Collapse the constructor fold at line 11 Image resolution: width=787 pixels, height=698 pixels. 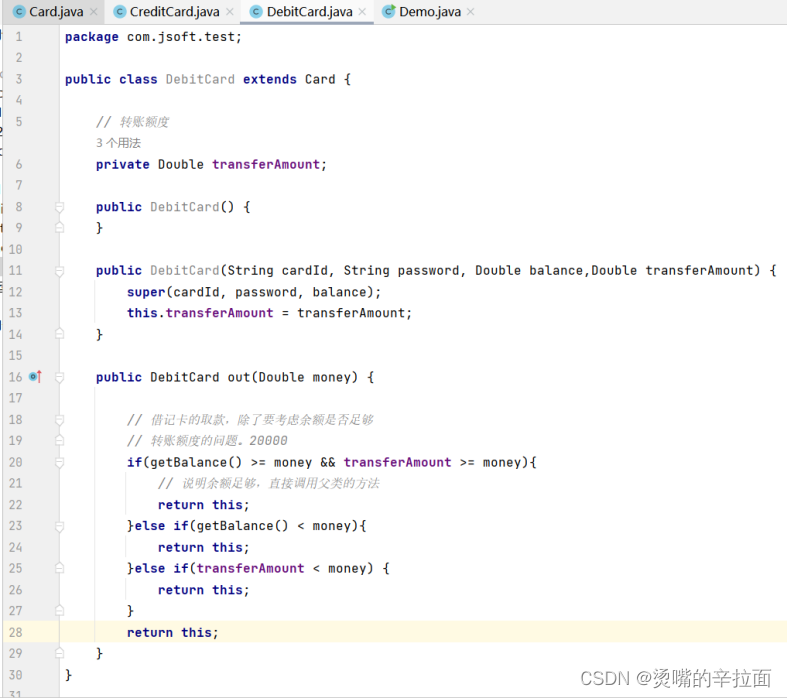click(59, 271)
